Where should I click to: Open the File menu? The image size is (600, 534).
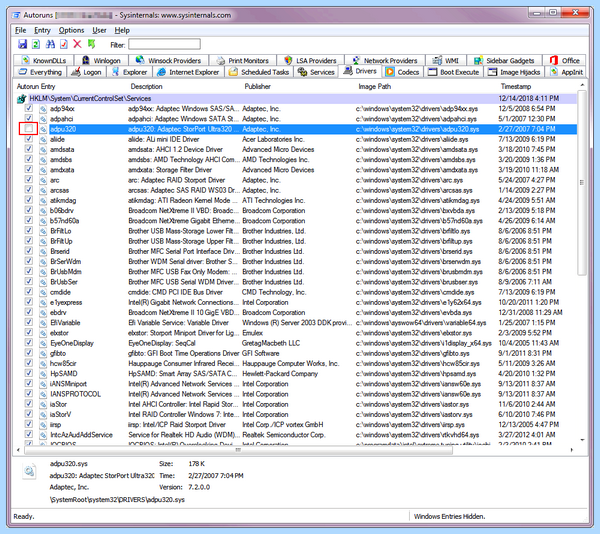point(21,30)
